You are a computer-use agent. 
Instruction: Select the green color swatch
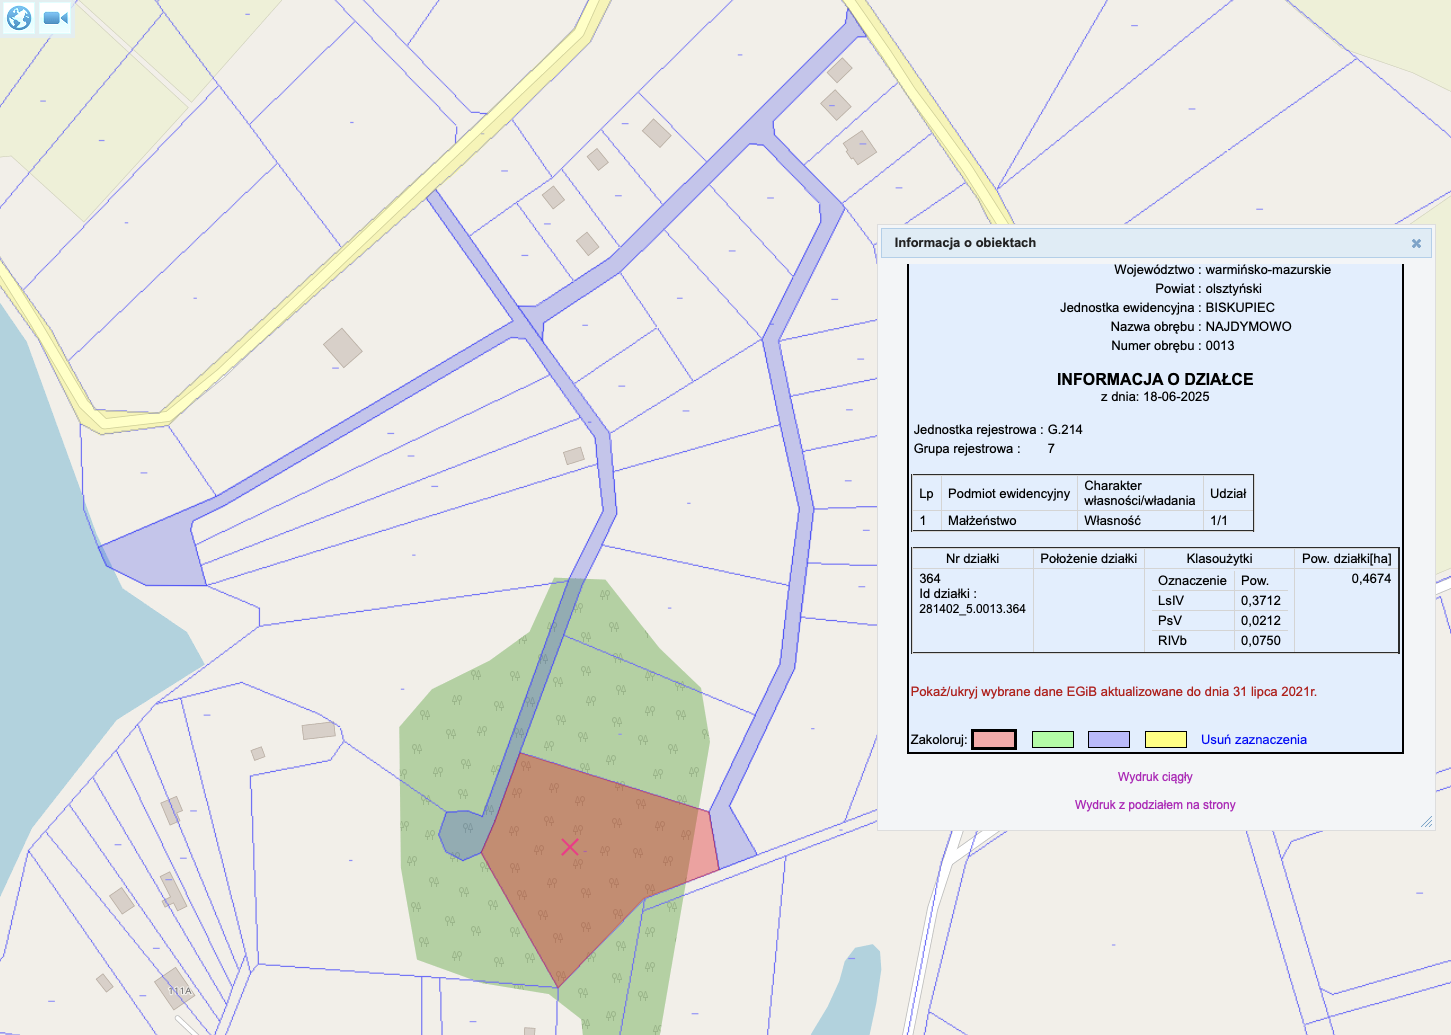[1052, 739]
